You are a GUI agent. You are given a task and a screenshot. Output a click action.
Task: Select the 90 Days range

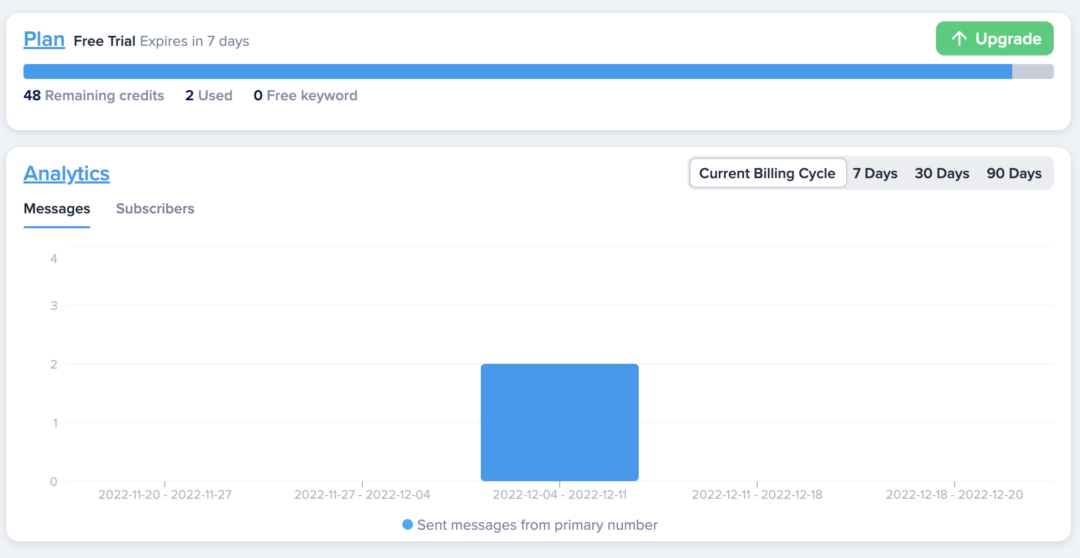point(1014,173)
